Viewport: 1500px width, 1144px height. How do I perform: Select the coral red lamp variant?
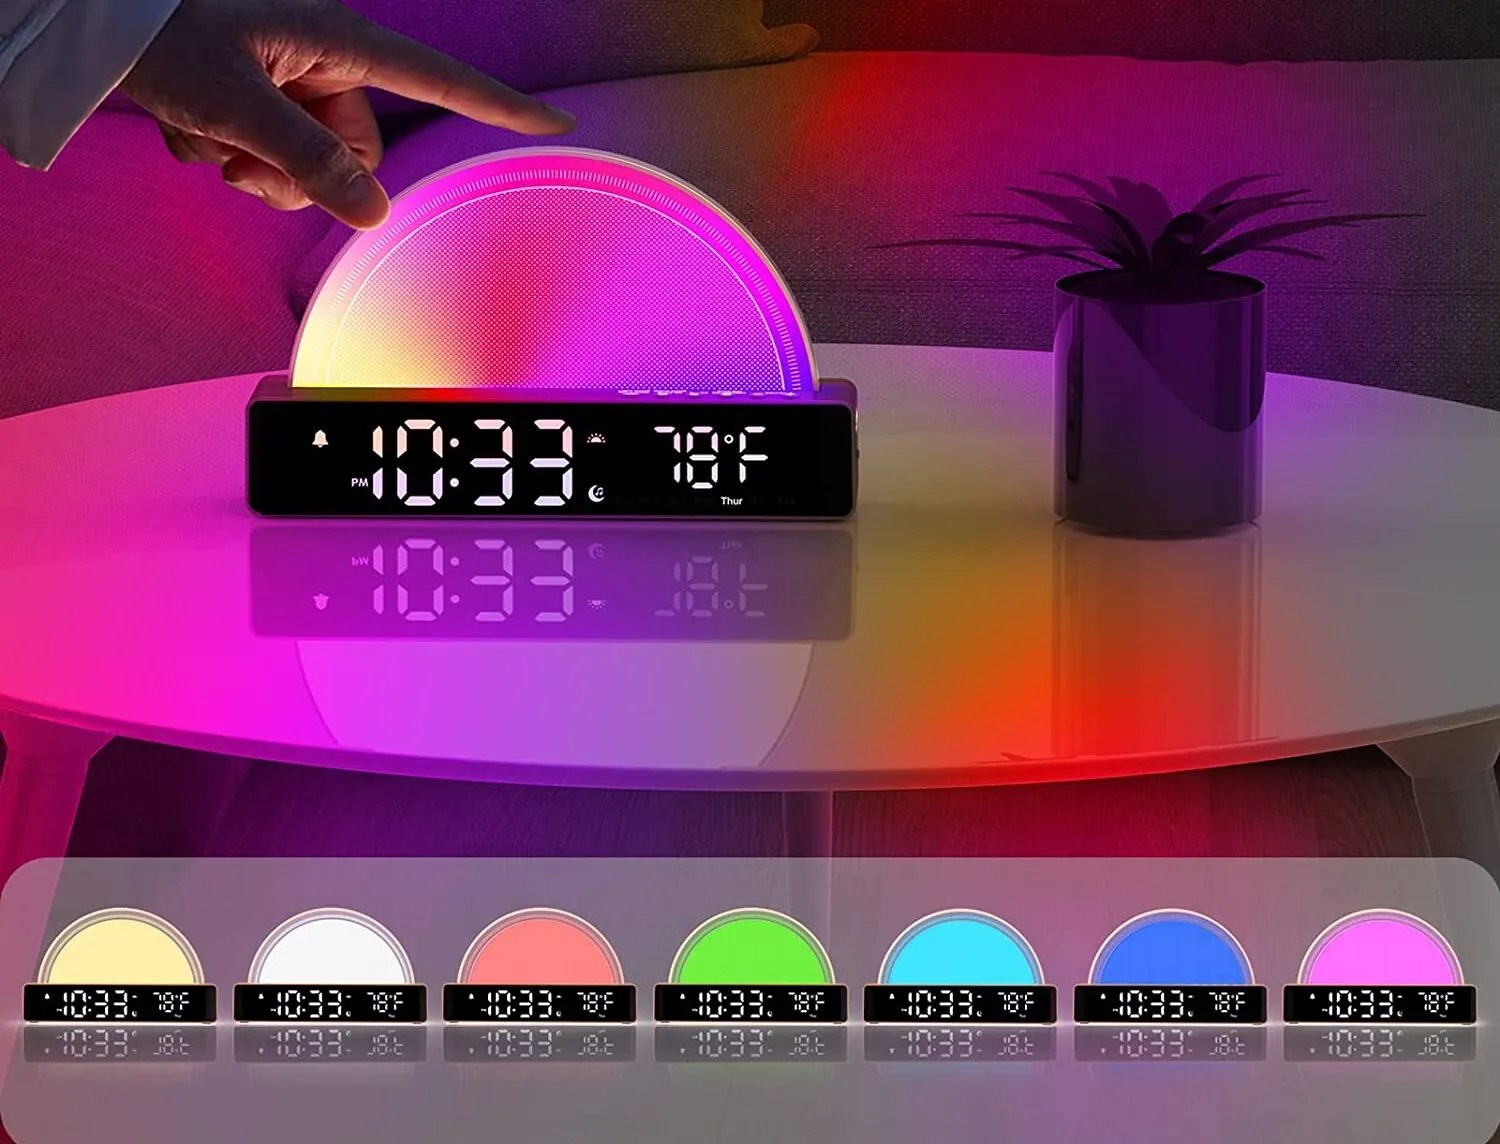point(540,950)
